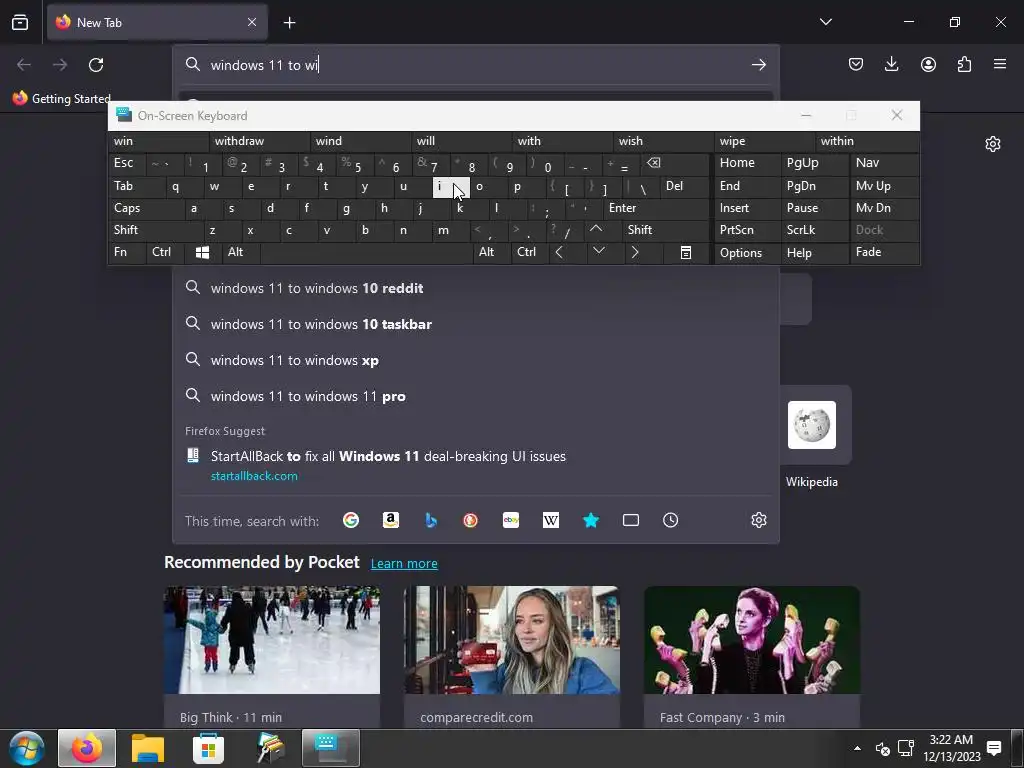Reload the current page
Viewport: 1024px width, 768px height.
pyautogui.click(x=96, y=65)
